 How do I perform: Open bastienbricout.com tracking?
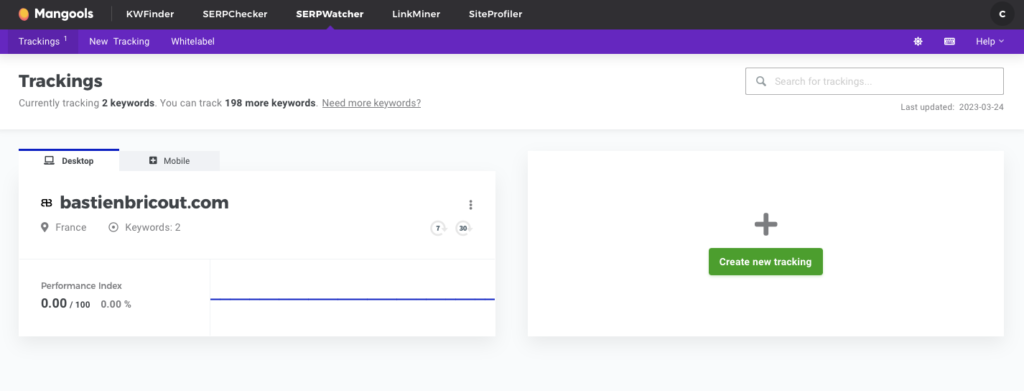point(144,203)
